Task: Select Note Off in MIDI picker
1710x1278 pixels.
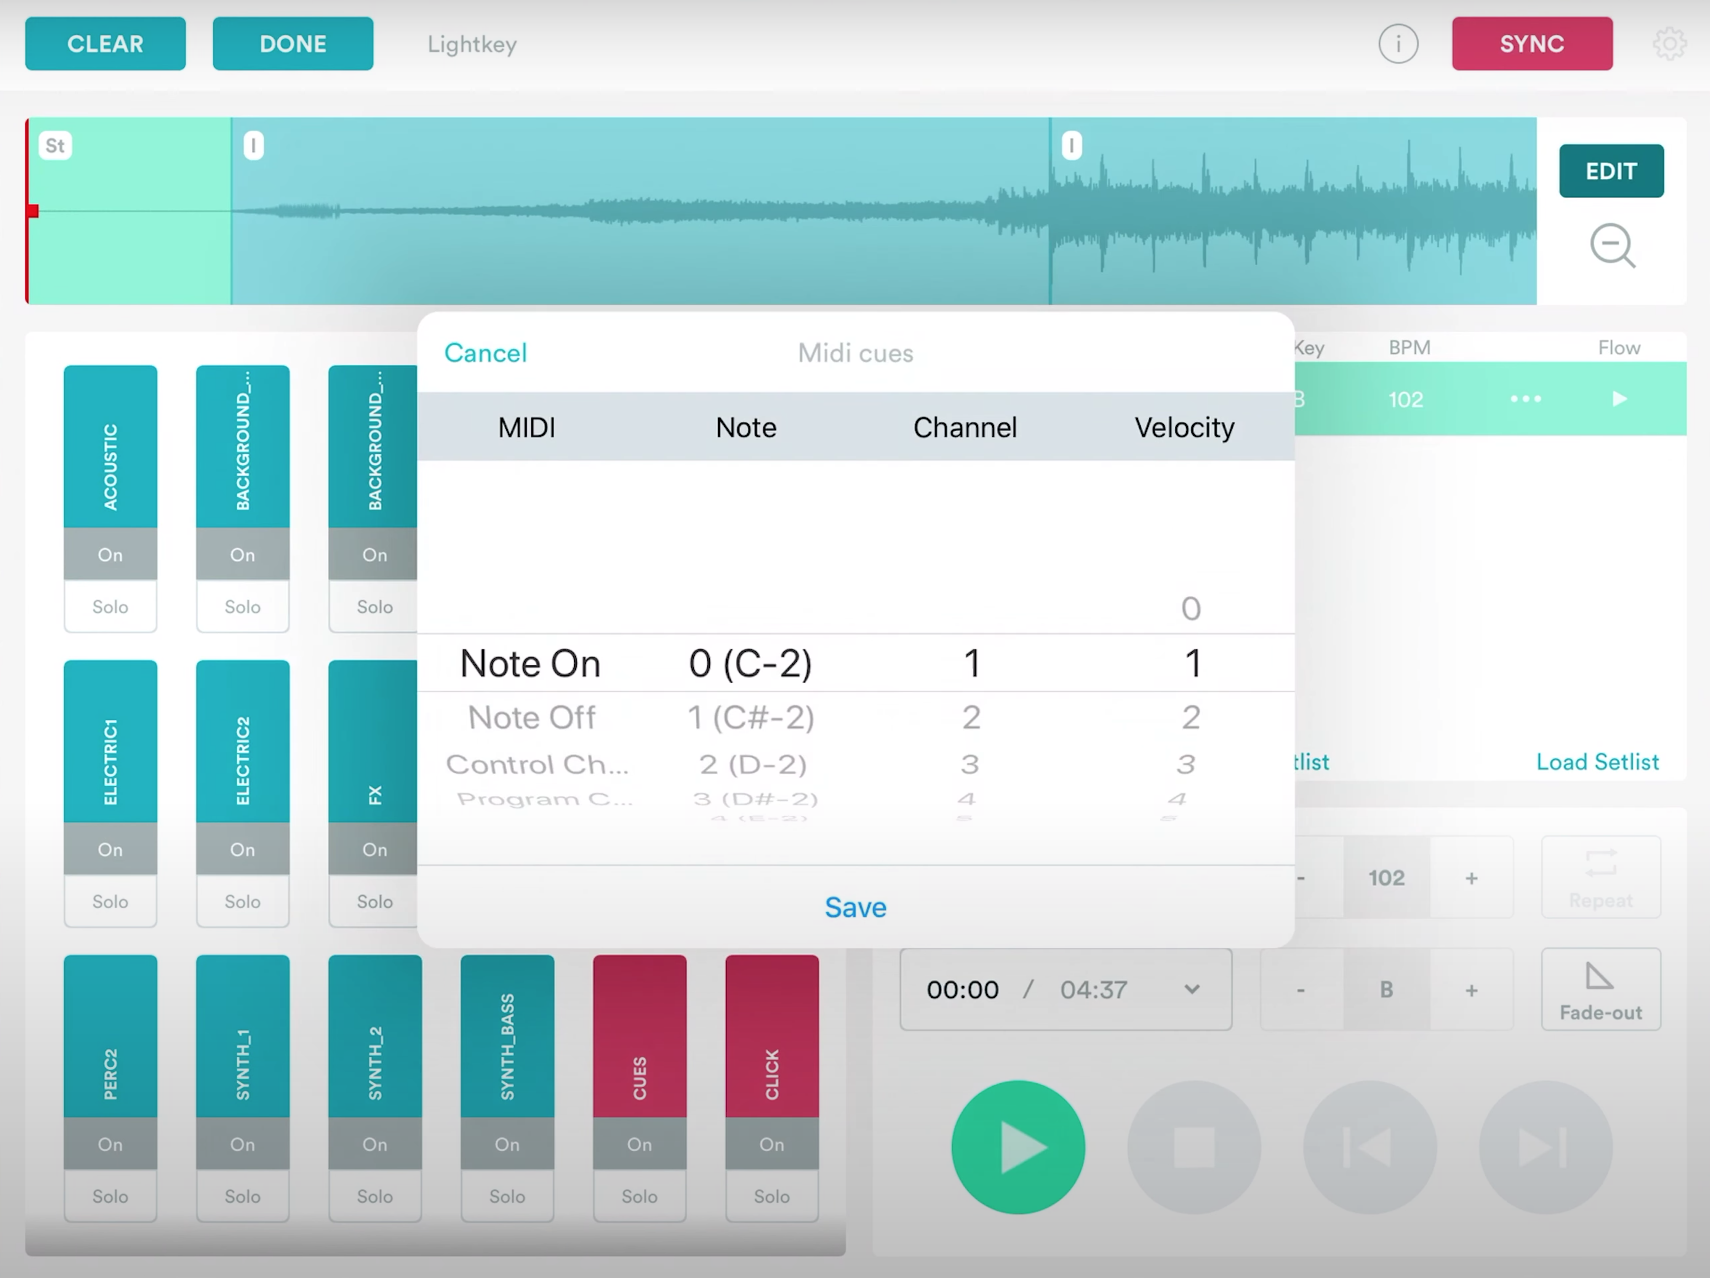Action: pos(531,717)
